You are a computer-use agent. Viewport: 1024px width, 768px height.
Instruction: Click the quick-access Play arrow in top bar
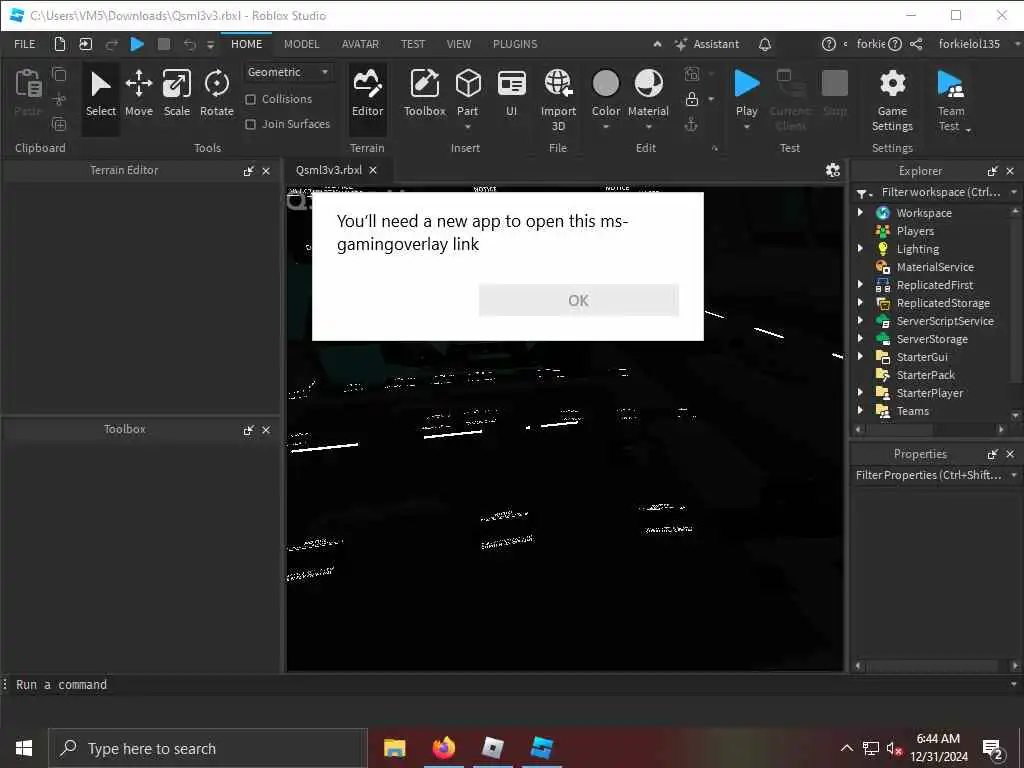click(137, 44)
